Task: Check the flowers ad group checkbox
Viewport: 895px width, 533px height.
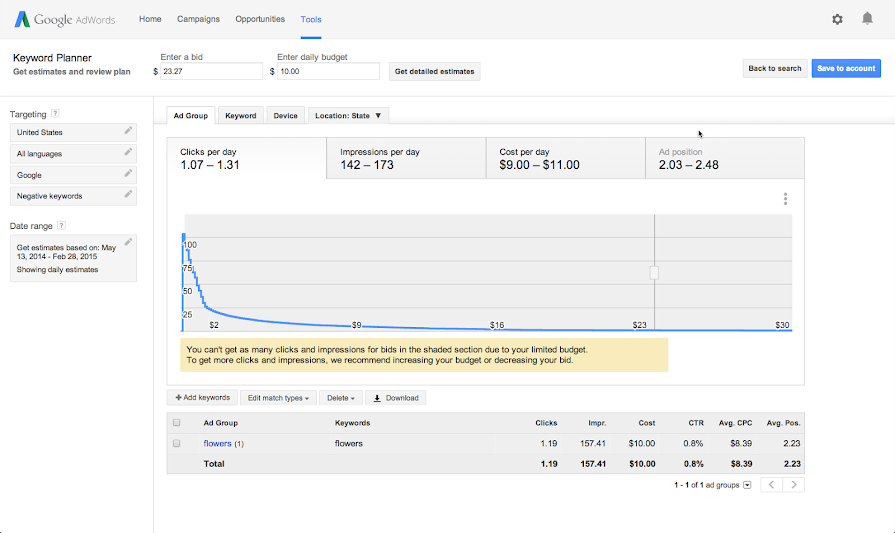Action: point(177,443)
